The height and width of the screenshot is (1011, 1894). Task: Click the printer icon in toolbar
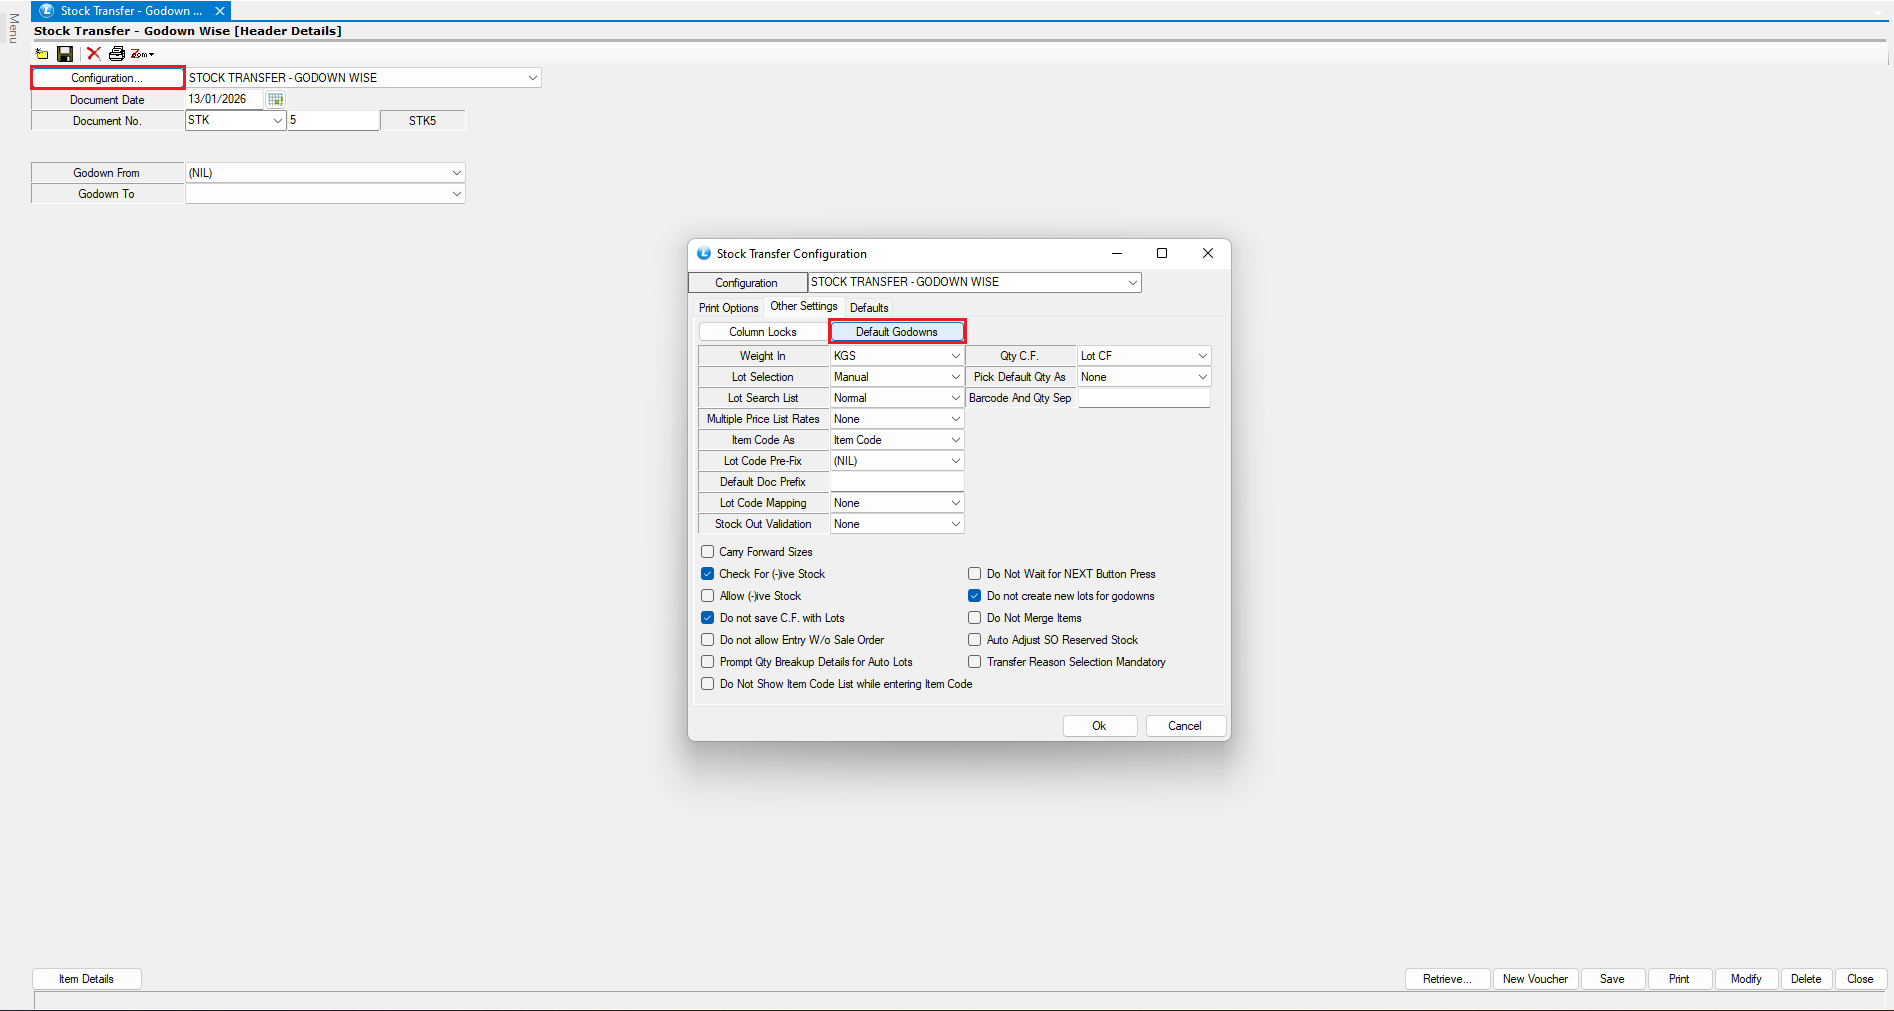coord(117,54)
